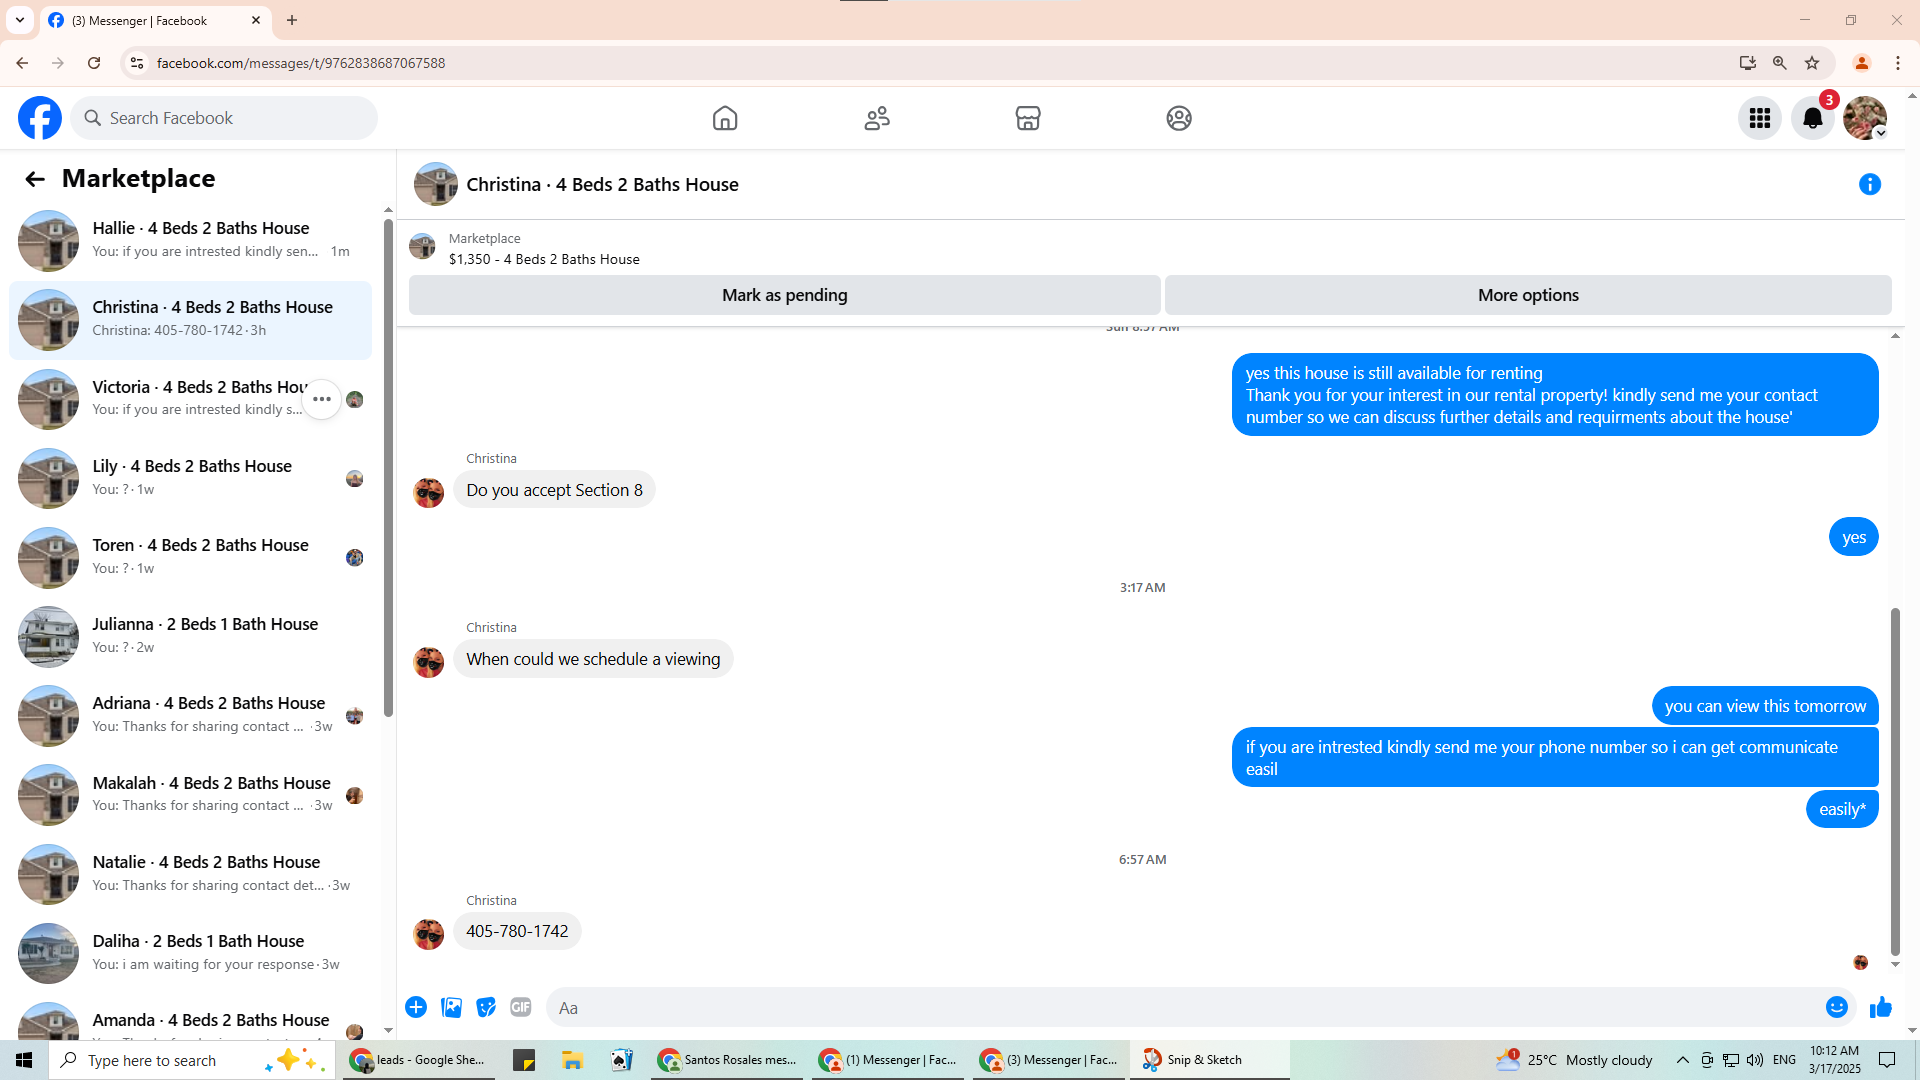1920x1080 pixels.
Task: Open Amanda's 4 Beds 2 Baths conversation
Action: [190, 1018]
